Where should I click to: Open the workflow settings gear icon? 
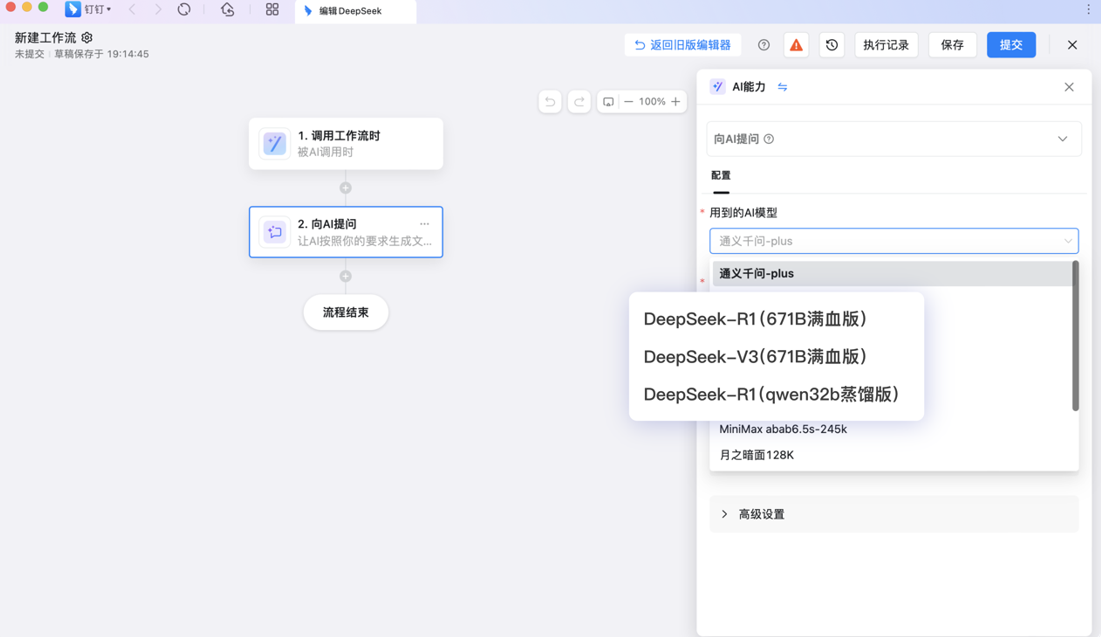pyautogui.click(x=87, y=36)
